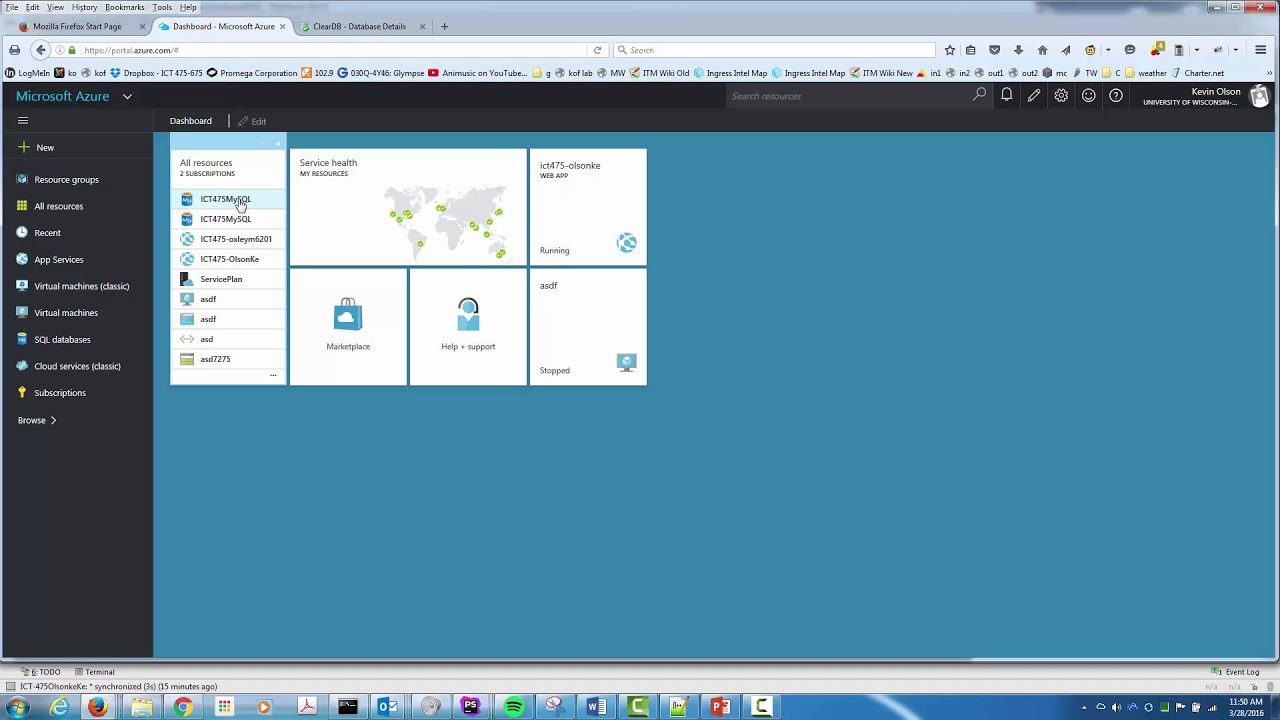Open the help question mark icon
The image size is (1280, 720).
coord(1116,96)
